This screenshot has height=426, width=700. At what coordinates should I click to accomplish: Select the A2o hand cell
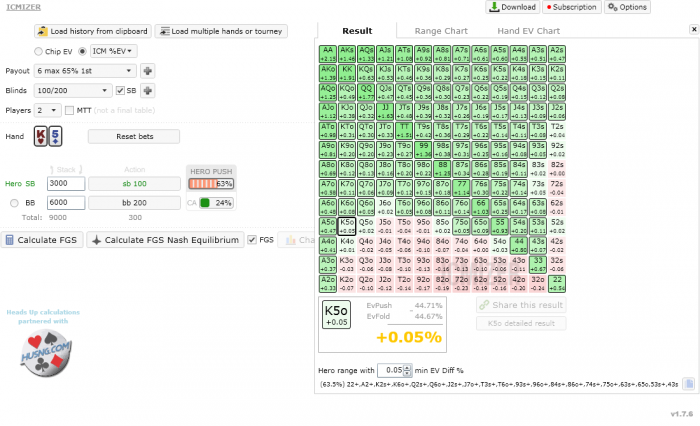click(328, 284)
